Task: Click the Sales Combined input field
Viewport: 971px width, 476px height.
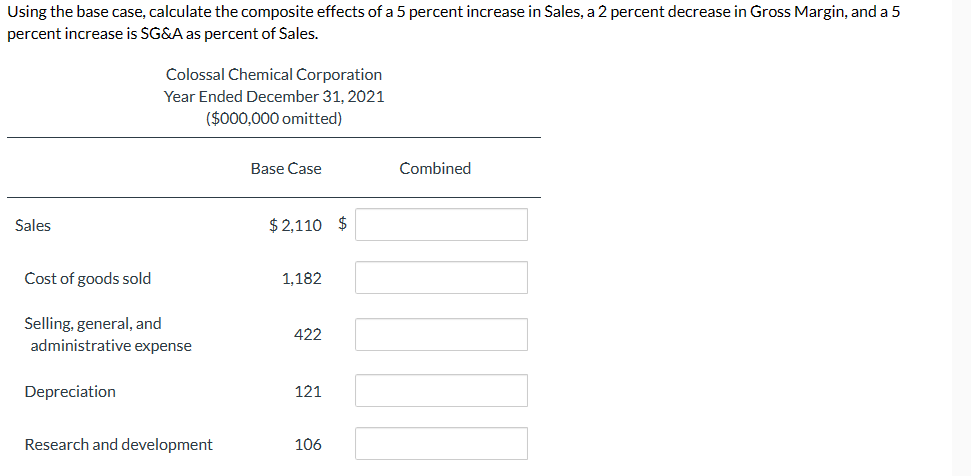Action: coord(441,225)
